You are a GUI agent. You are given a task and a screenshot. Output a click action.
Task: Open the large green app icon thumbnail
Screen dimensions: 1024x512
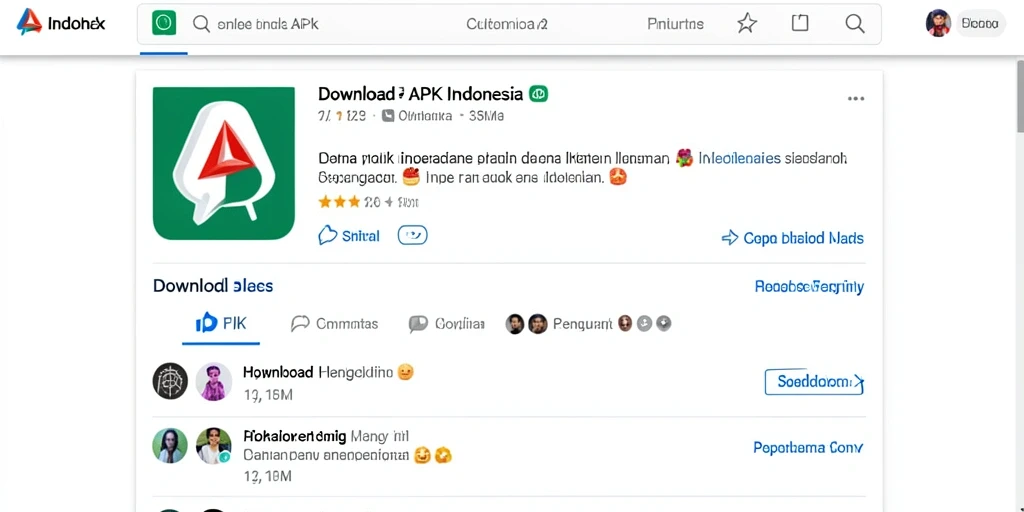pos(223,163)
